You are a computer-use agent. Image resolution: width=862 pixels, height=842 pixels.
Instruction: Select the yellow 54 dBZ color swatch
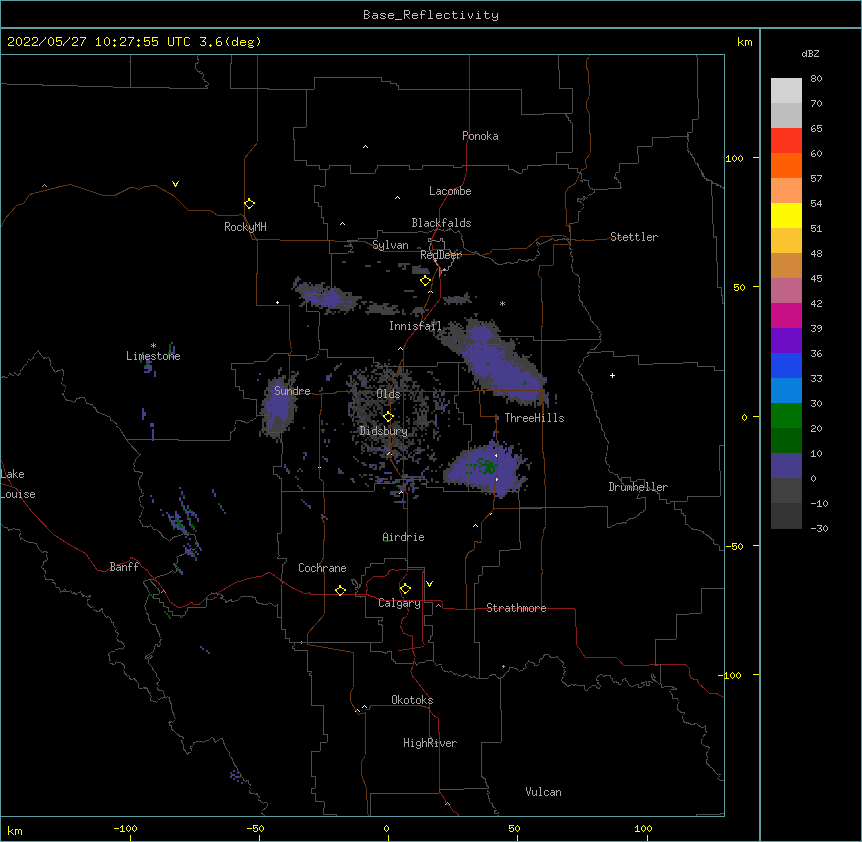click(786, 215)
